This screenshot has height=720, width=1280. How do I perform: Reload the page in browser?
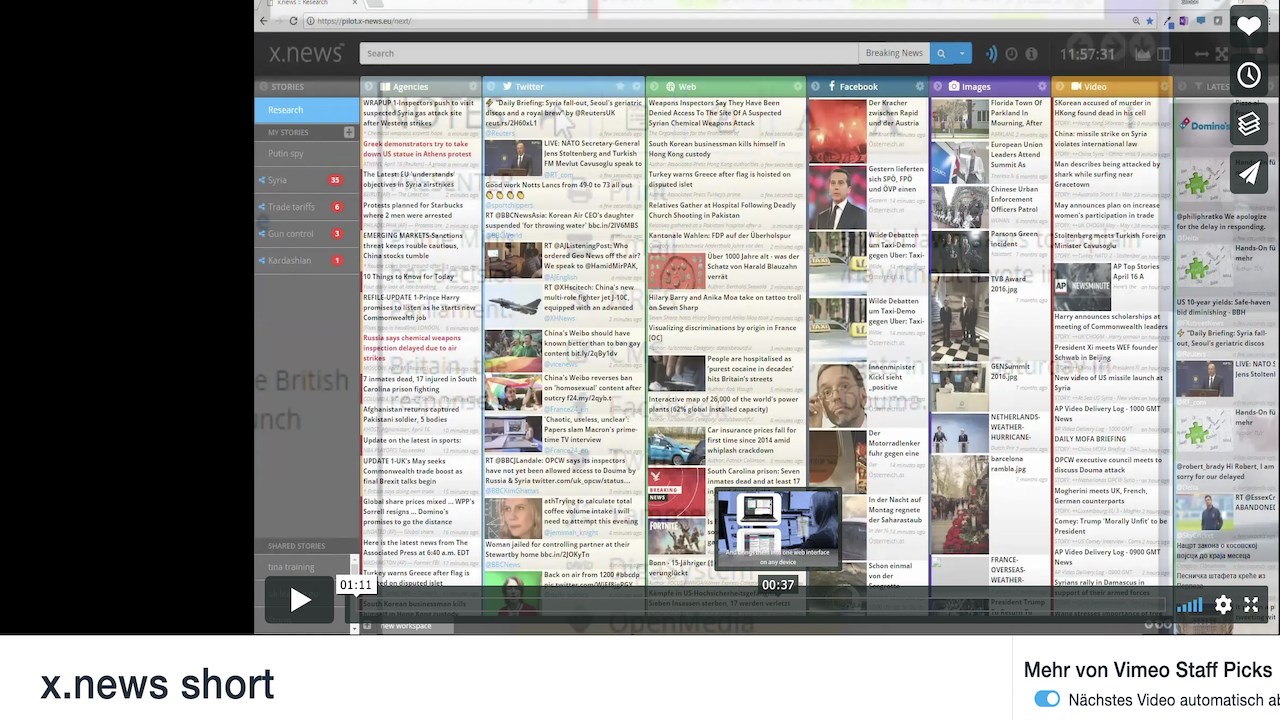click(x=293, y=21)
